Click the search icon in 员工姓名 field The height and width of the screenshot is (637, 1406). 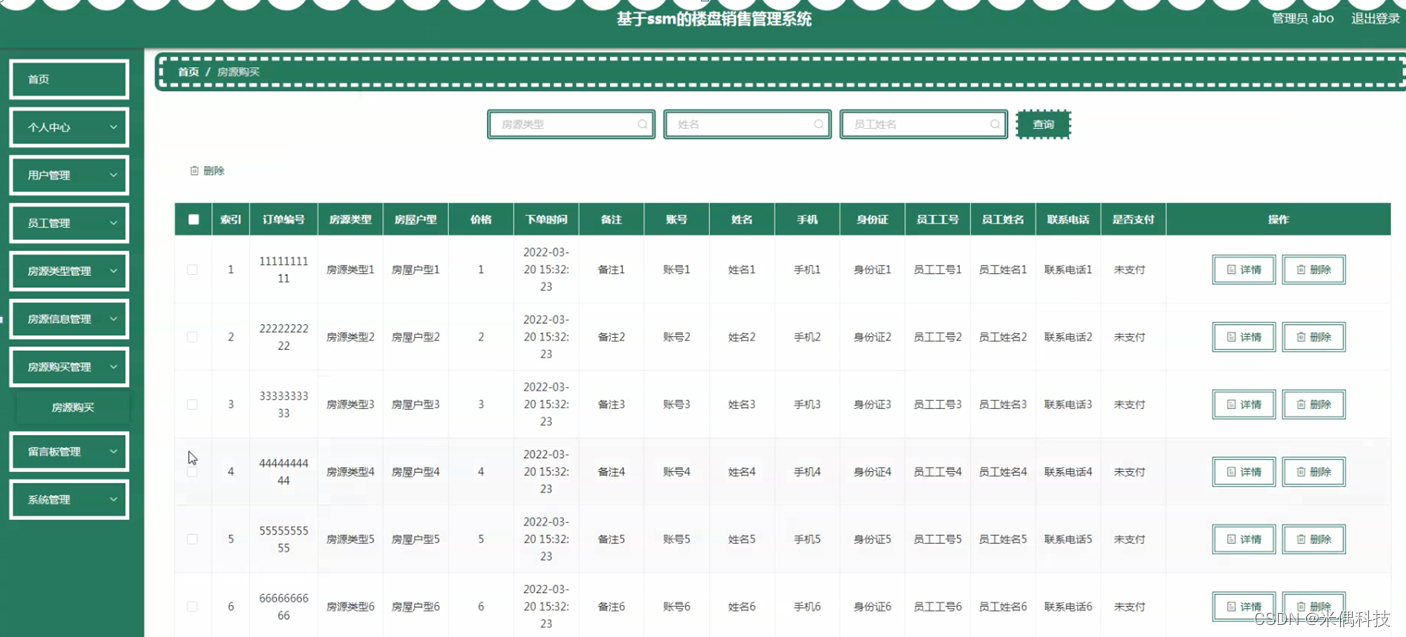tap(995, 125)
